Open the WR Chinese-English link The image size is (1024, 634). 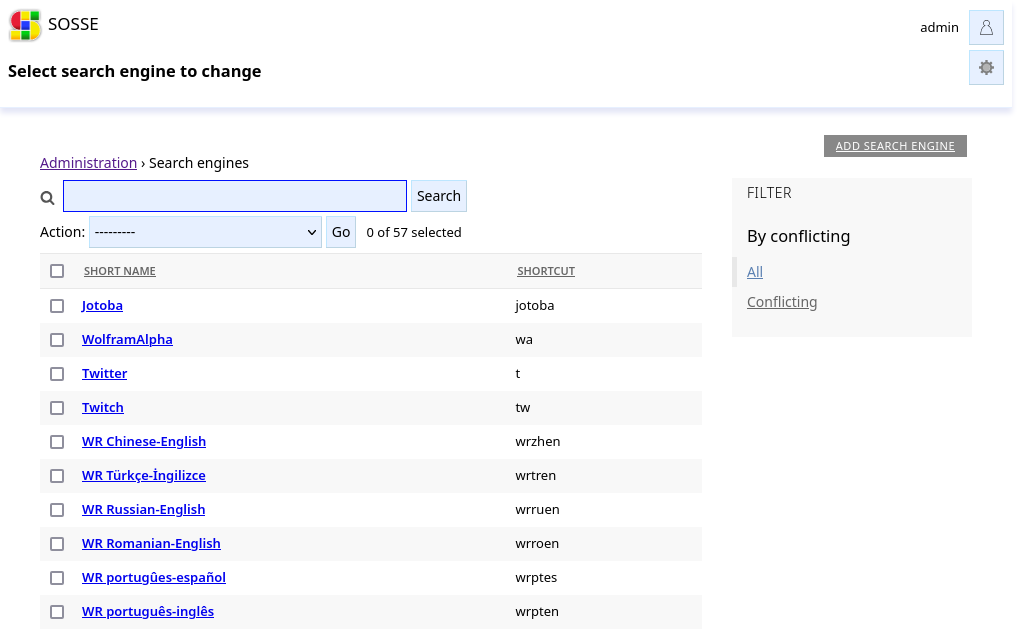pos(144,441)
